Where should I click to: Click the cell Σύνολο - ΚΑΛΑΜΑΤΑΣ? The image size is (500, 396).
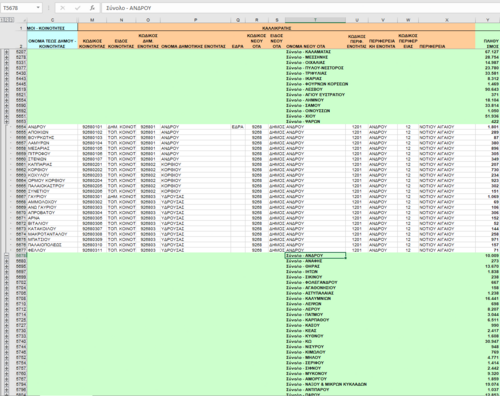click(x=315, y=52)
